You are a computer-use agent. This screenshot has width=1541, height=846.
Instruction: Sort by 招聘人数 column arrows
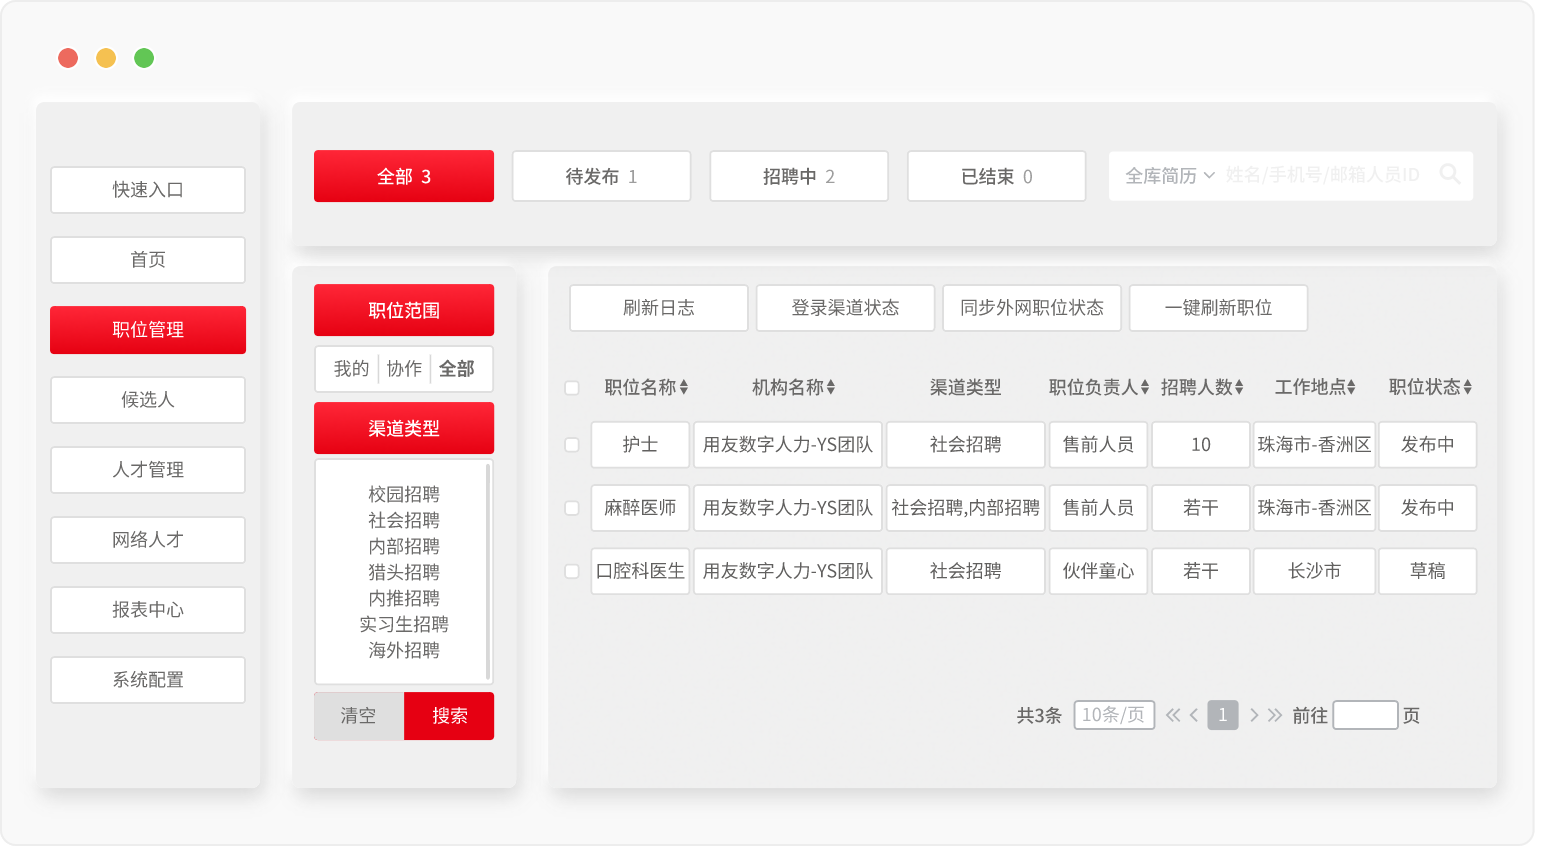(x=1239, y=388)
